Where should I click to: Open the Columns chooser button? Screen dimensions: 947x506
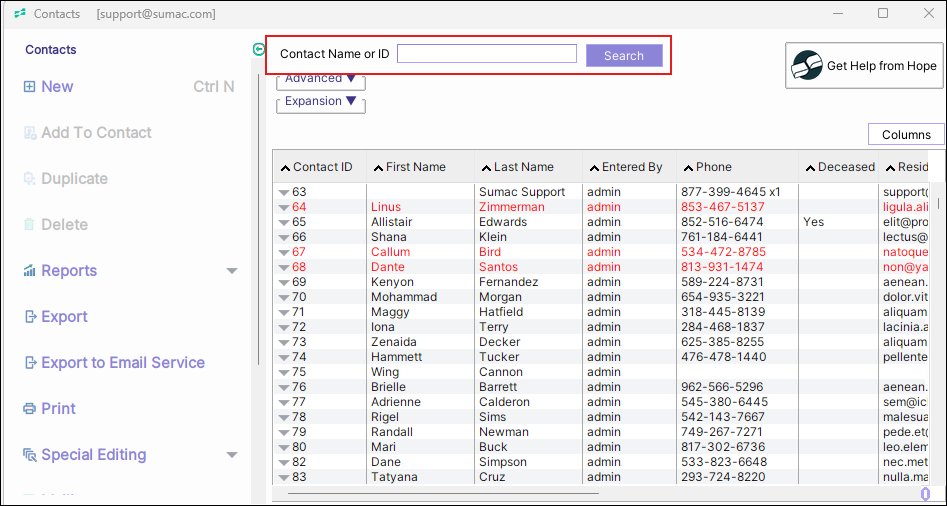tap(905, 135)
